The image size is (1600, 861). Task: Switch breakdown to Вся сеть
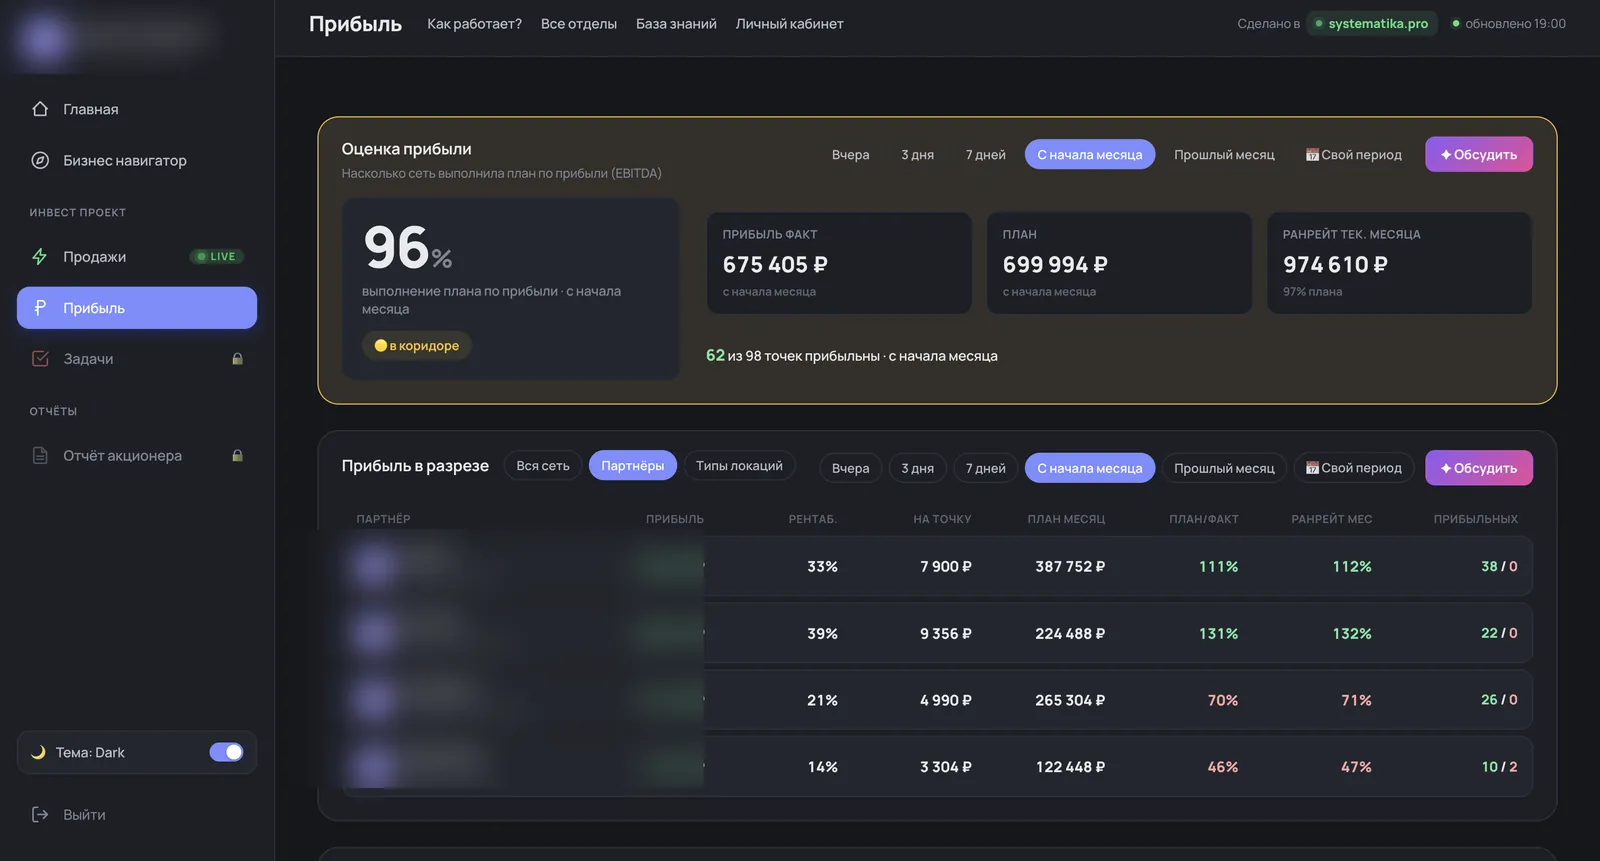543,465
